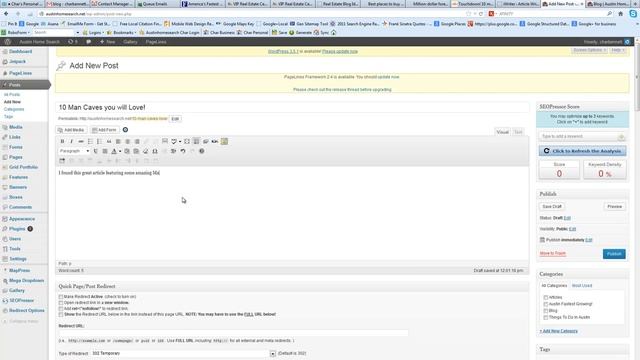Align text left in the editor
Screen dimensions: 640x360
118,141
